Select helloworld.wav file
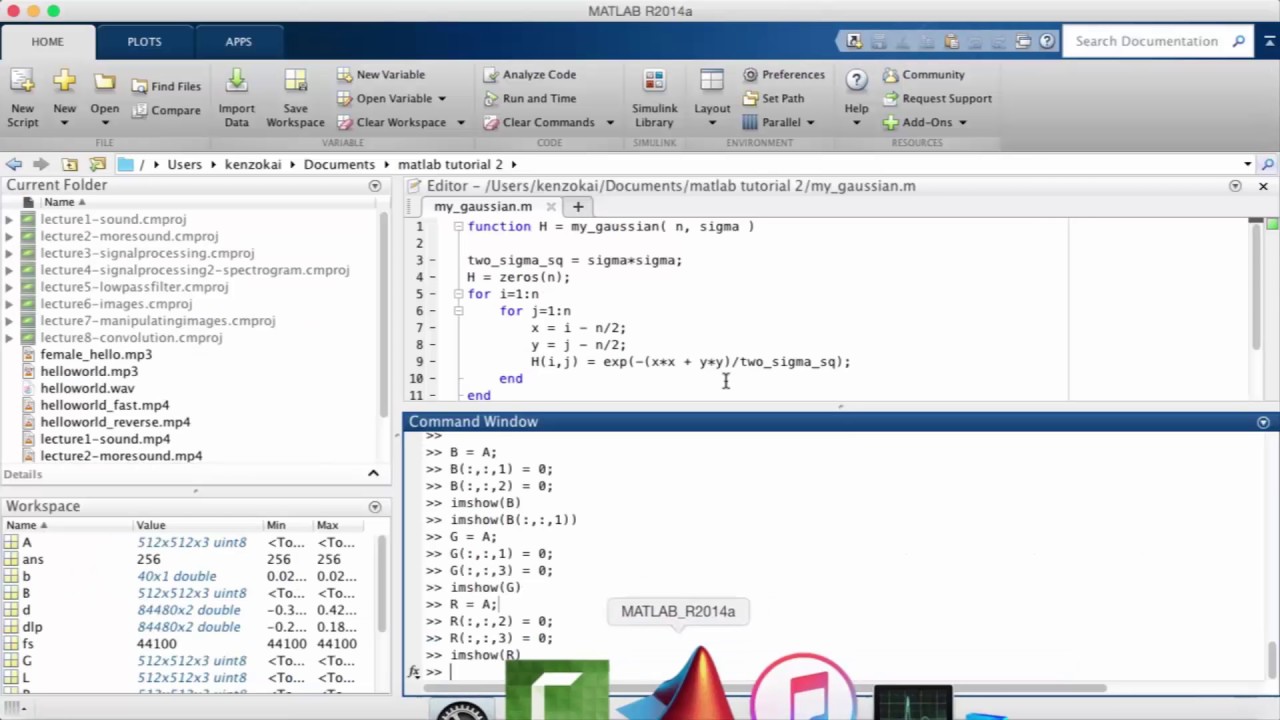The image size is (1280, 720). pyautogui.click(x=87, y=388)
